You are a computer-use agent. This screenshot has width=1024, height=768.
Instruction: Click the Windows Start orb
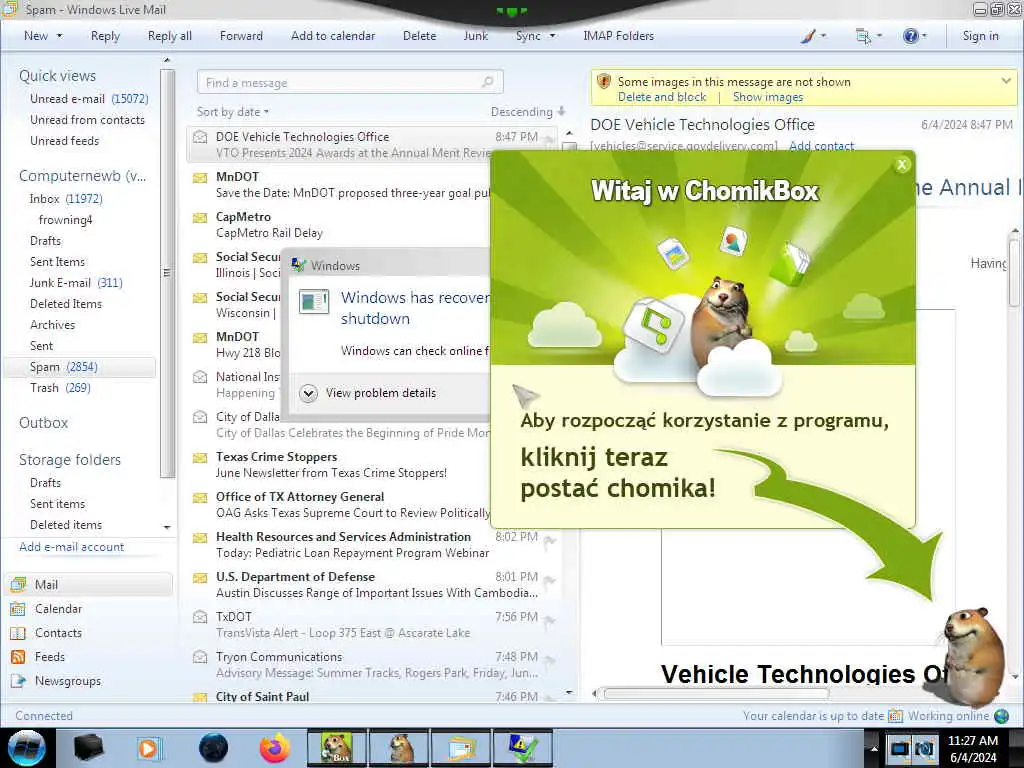(26, 748)
